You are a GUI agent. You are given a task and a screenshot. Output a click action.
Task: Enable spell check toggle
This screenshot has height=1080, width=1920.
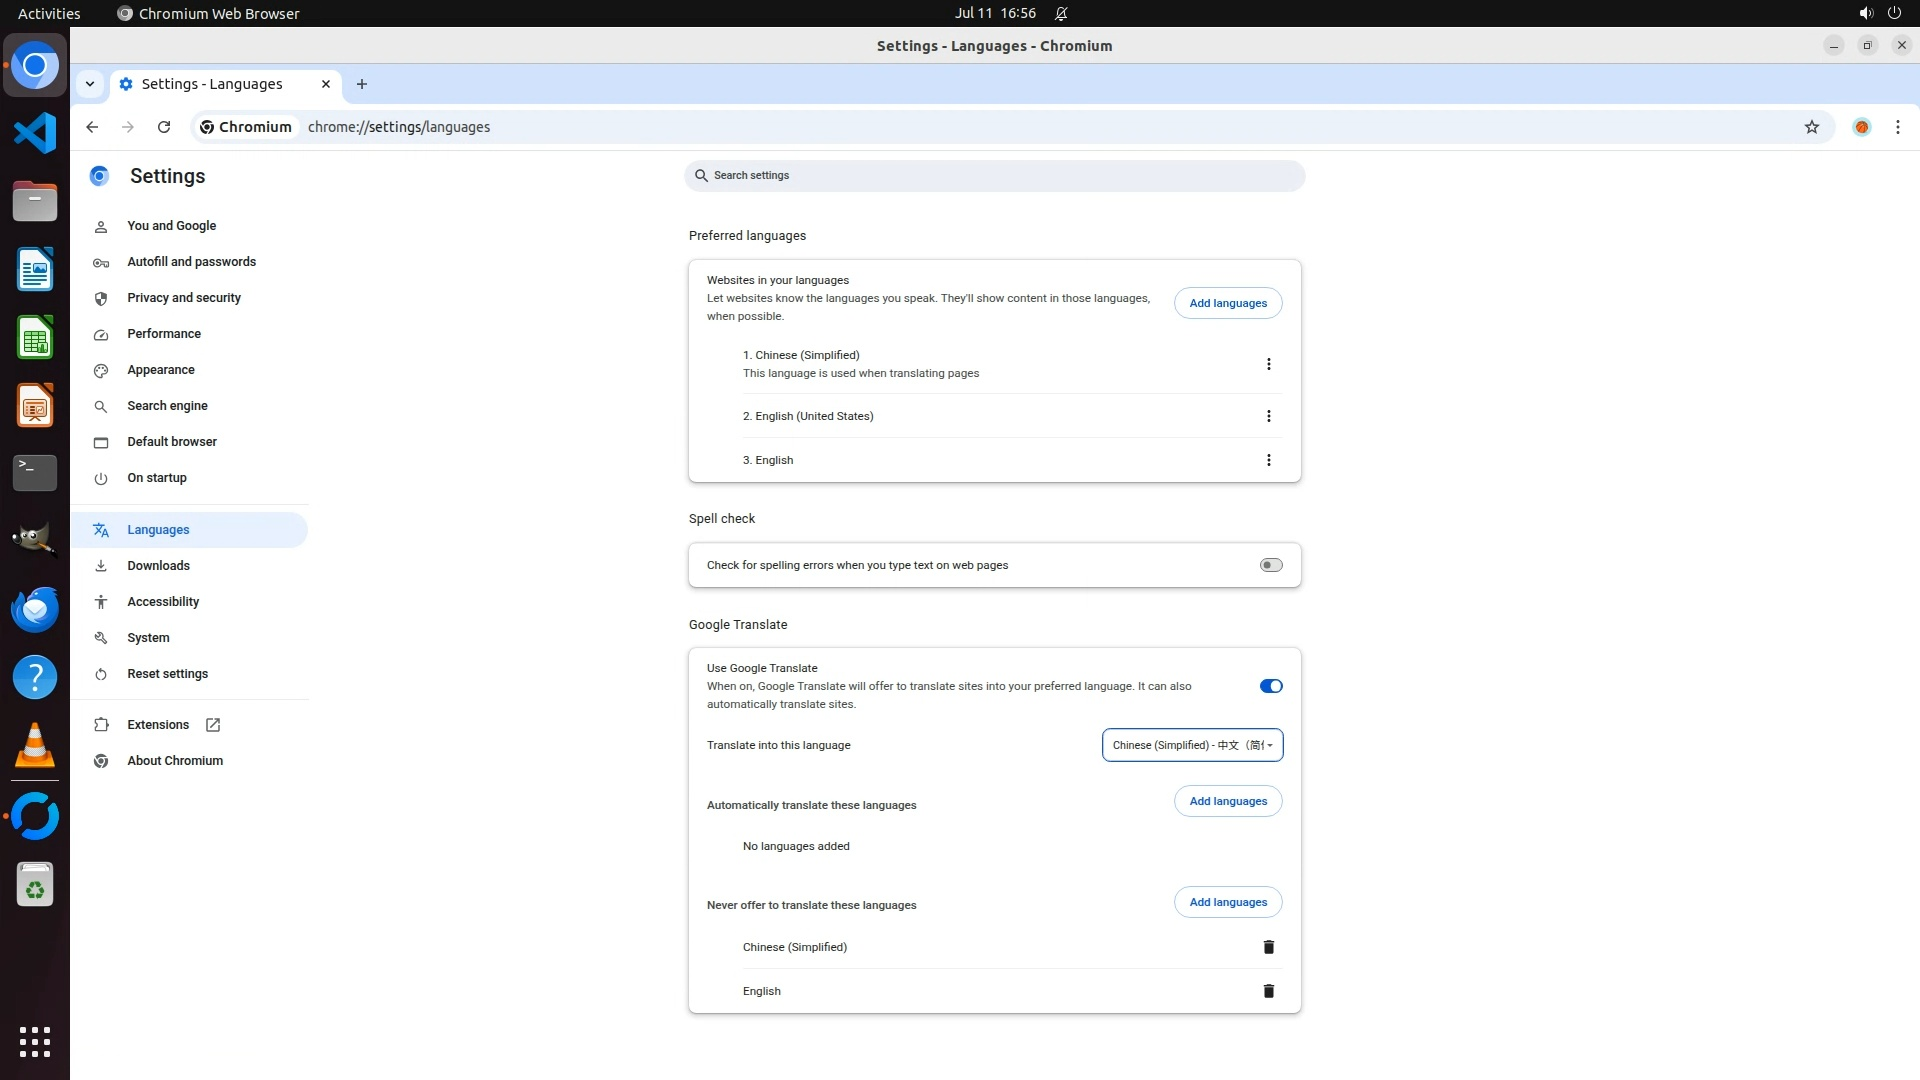coord(1270,565)
